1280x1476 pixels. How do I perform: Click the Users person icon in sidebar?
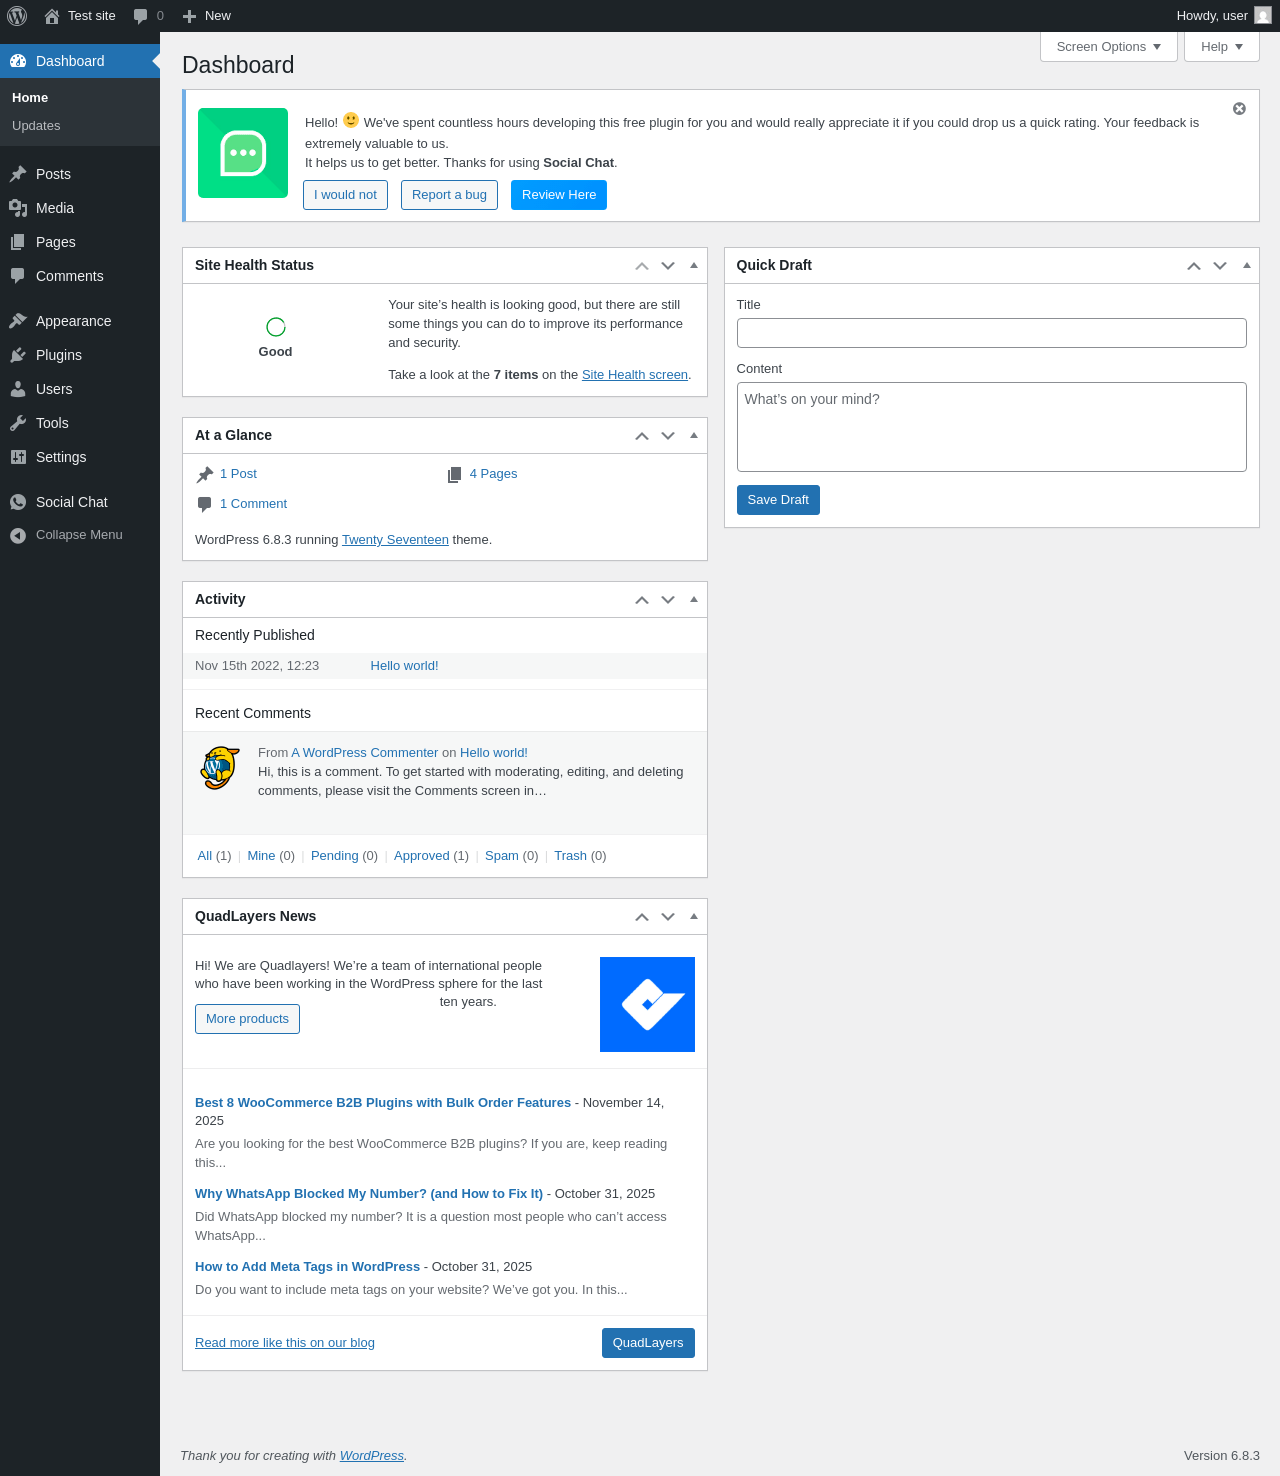pos(18,389)
